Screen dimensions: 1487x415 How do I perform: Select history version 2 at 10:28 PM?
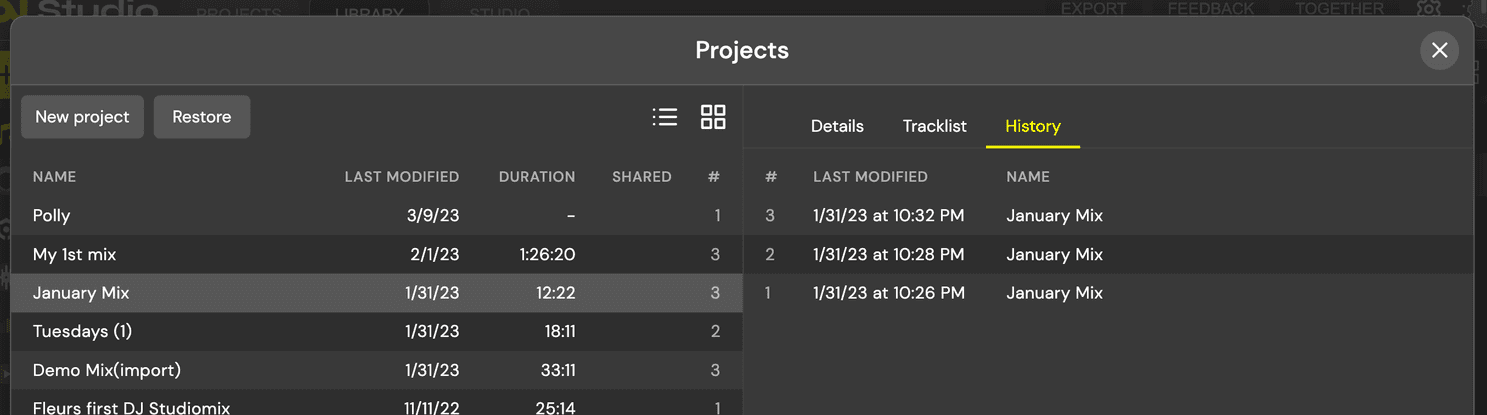tap(1109, 255)
